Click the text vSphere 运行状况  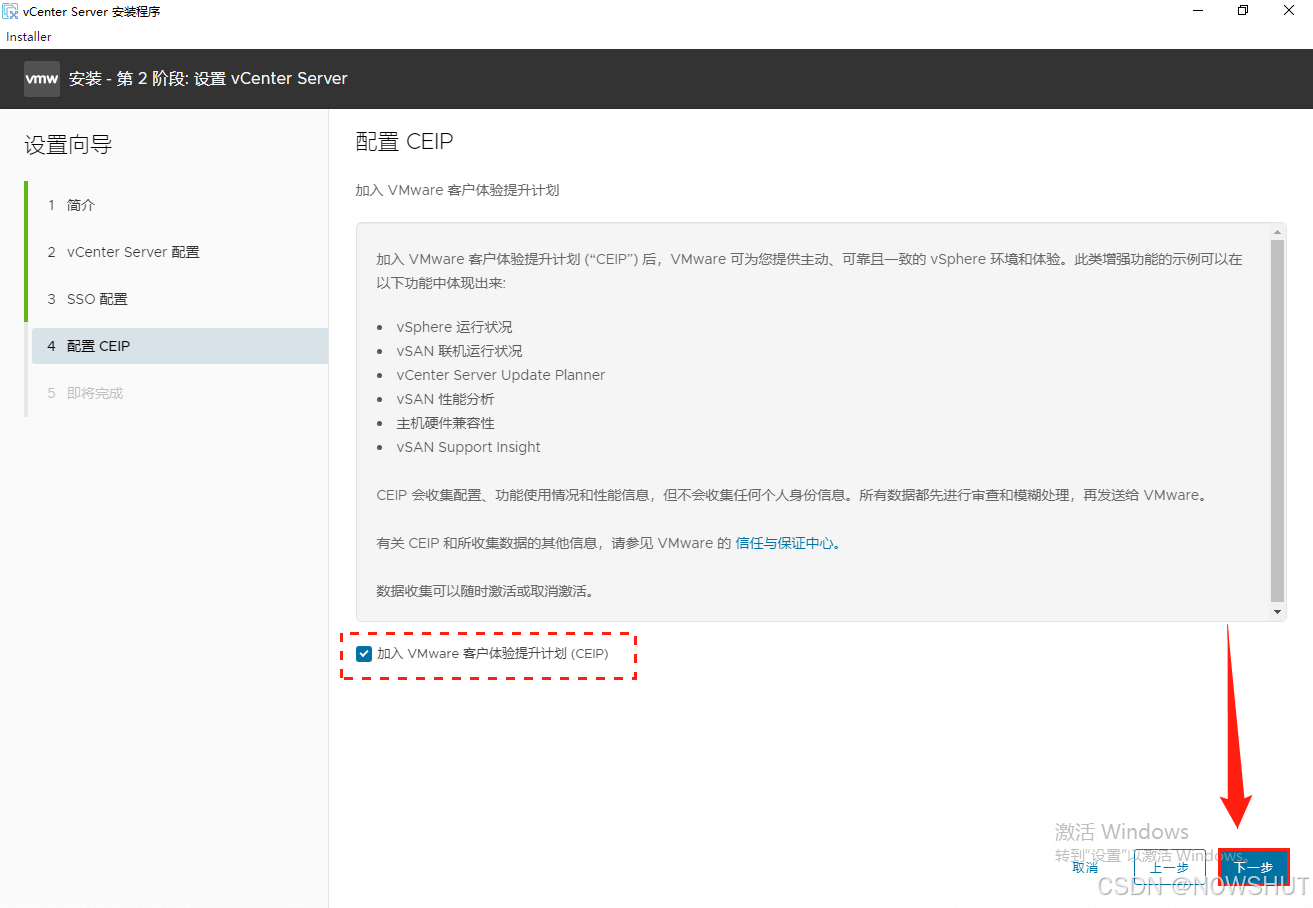click(454, 327)
